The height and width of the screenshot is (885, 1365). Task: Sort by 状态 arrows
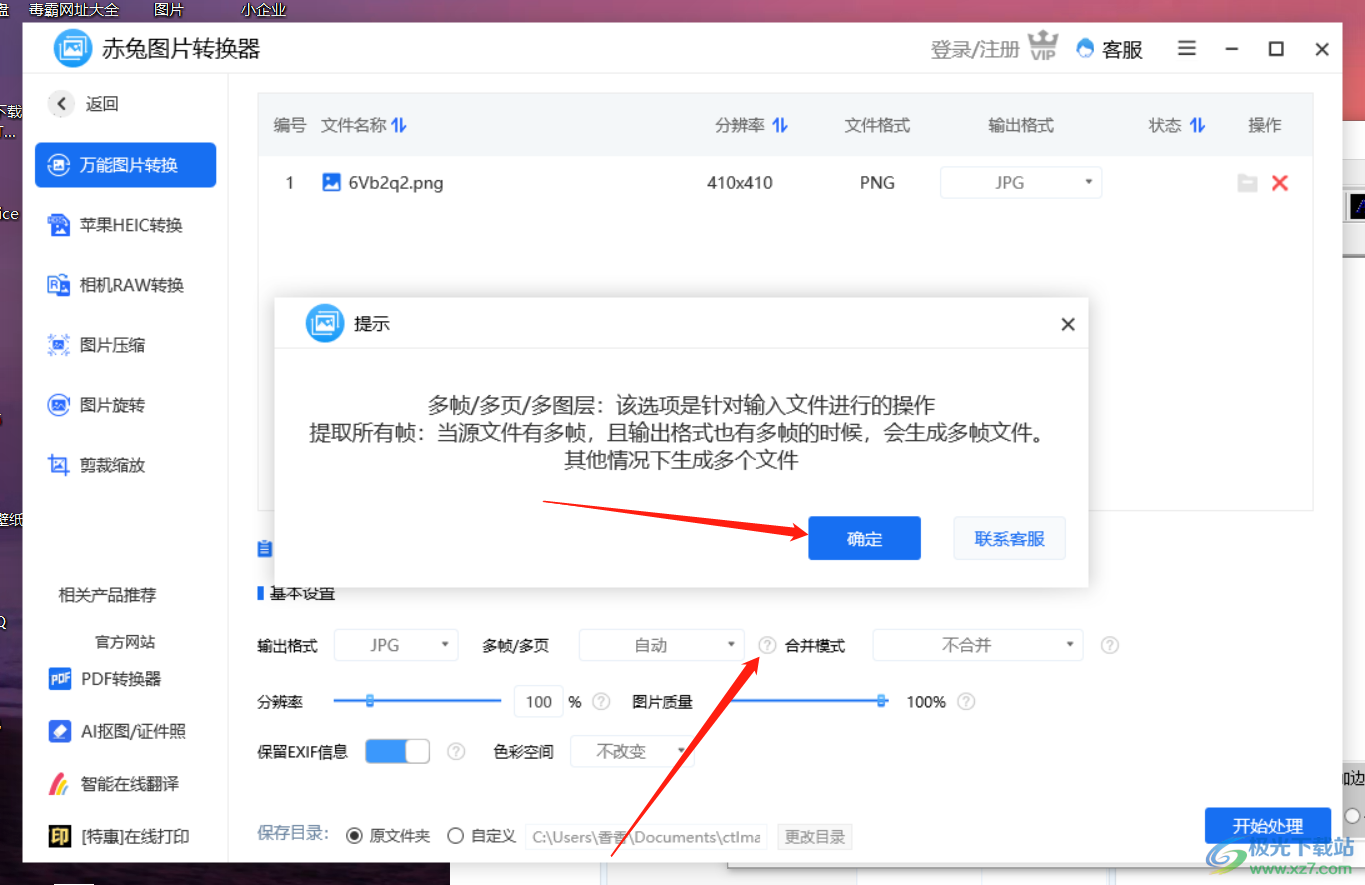click(1197, 125)
